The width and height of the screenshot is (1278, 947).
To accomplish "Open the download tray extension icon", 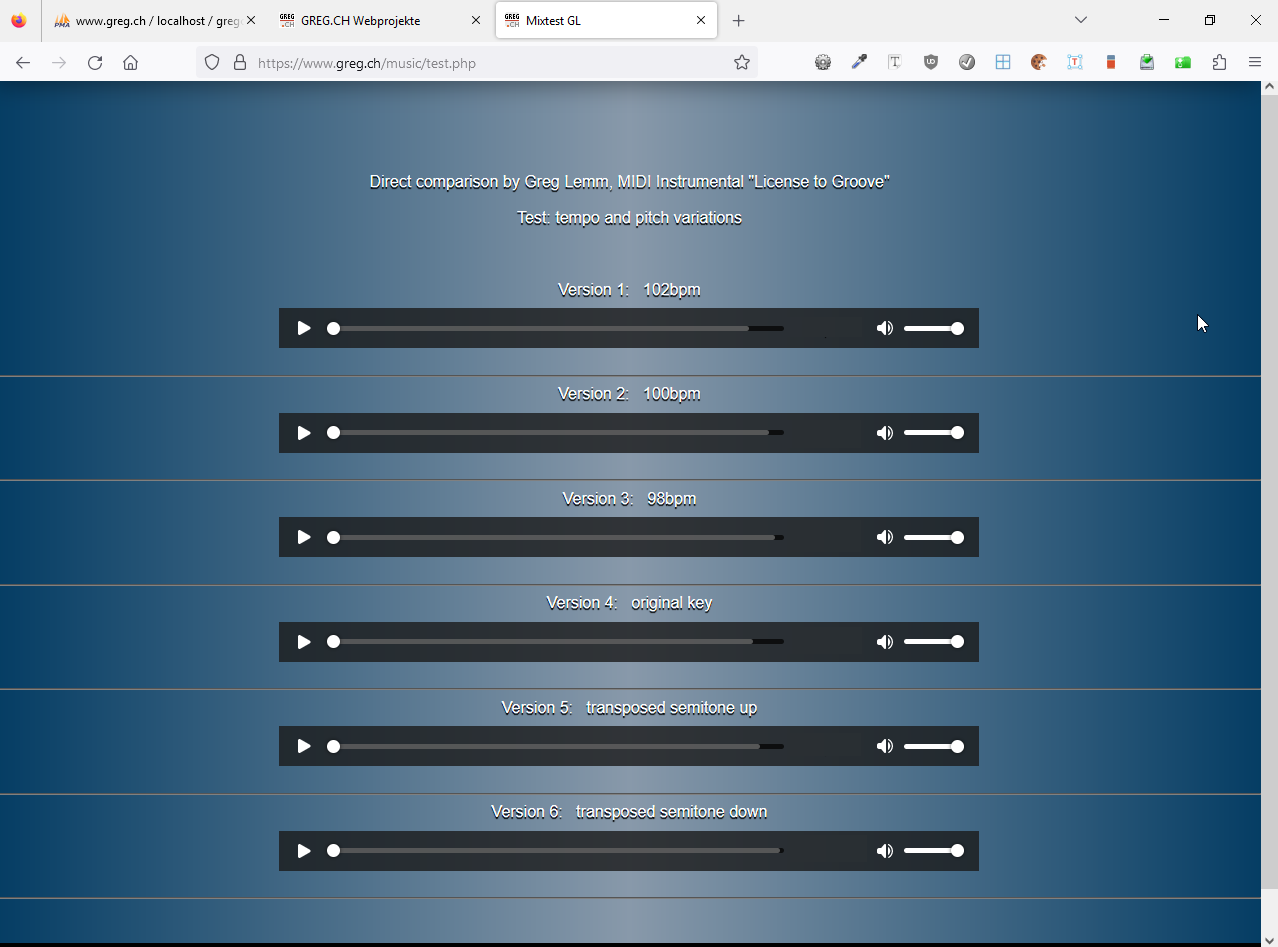I will click(1147, 62).
